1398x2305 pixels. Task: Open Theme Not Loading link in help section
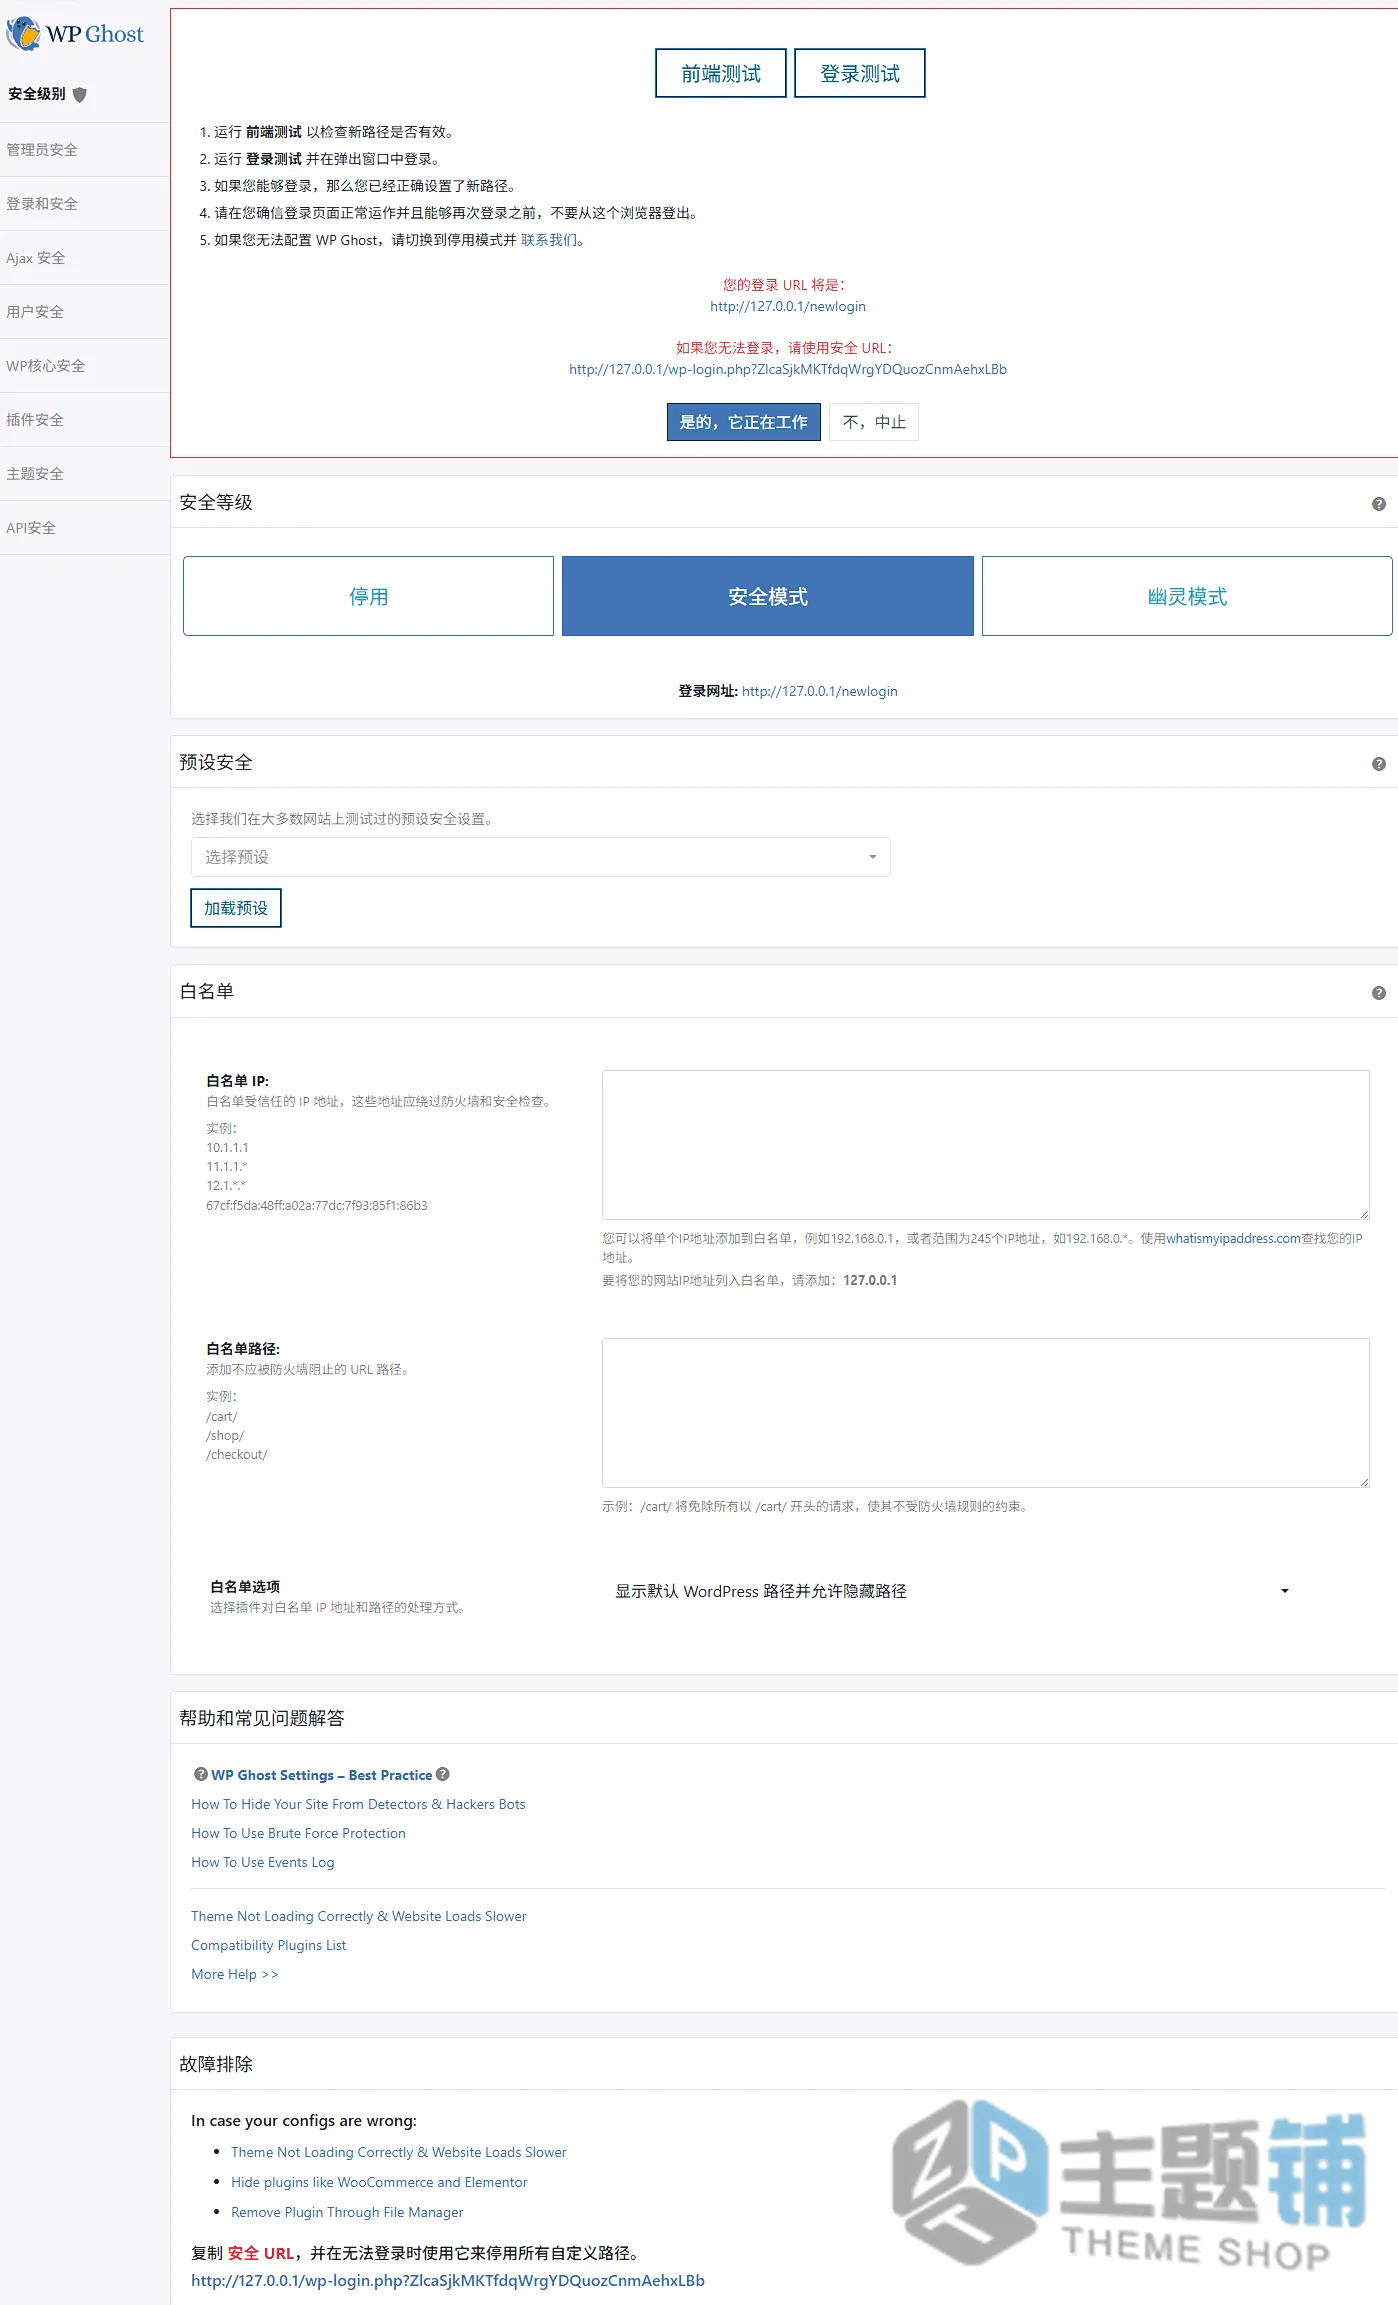358,1916
